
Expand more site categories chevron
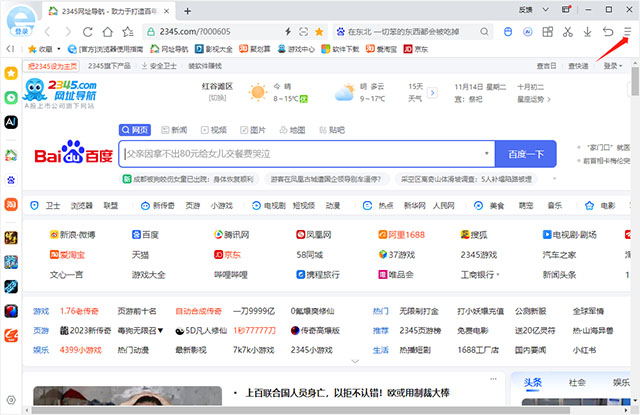353,360
